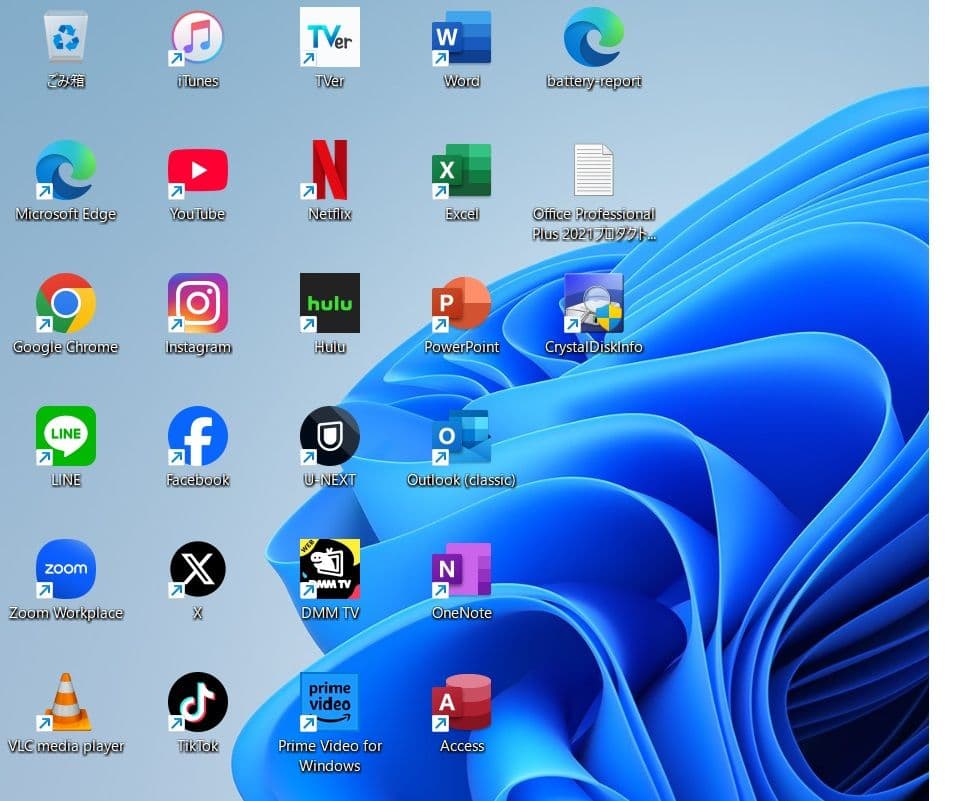This screenshot has width=960, height=801.
Task: Select the OneNote shortcut icon
Action: 462,570
